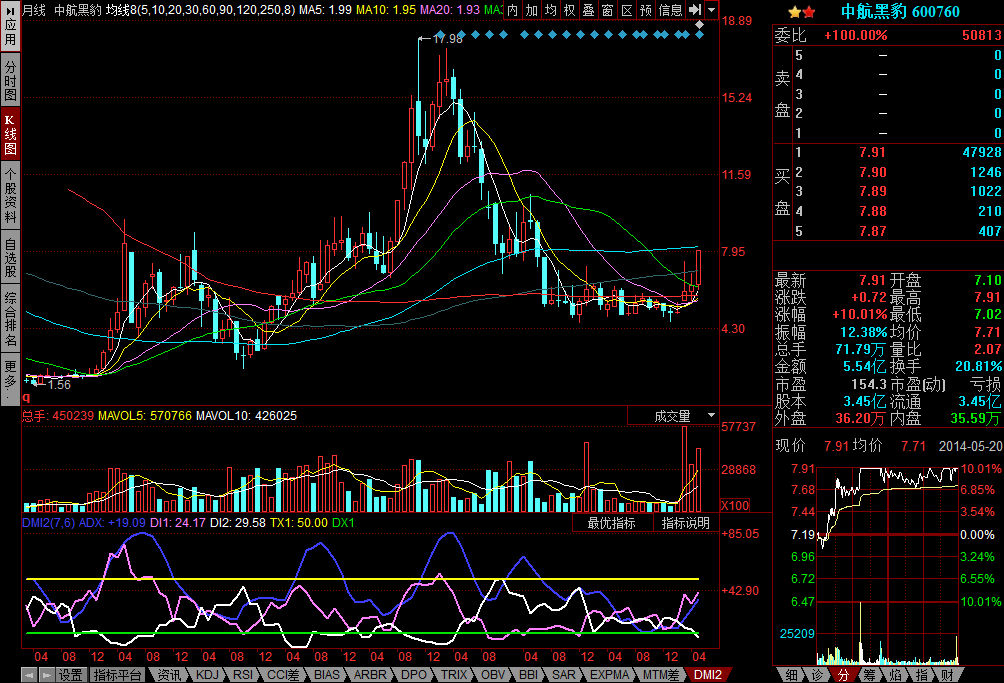Click the 内 toolbar button
Screen dimensions: 1004x683
(513, 10)
